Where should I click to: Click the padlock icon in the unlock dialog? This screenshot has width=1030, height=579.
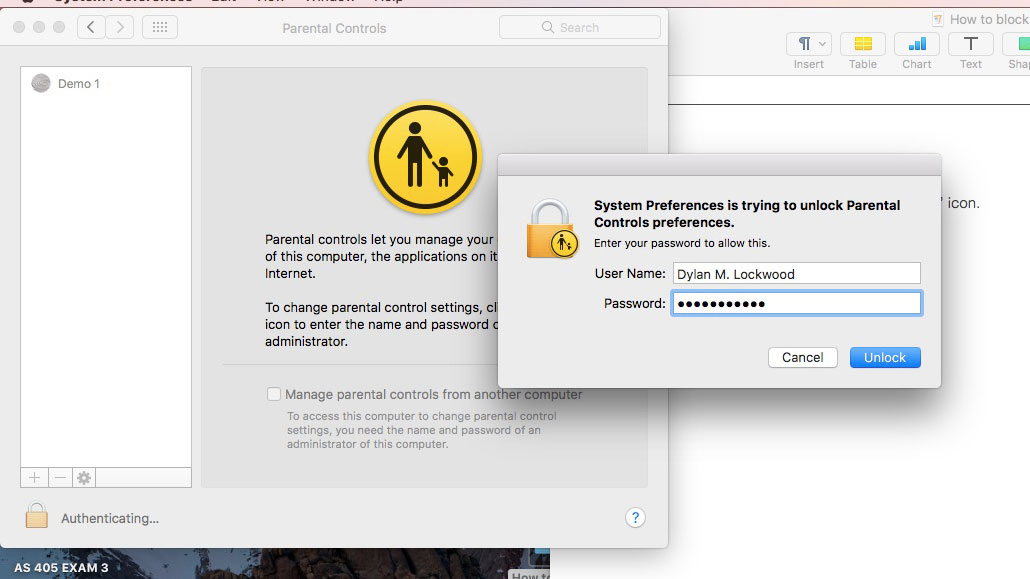(552, 229)
